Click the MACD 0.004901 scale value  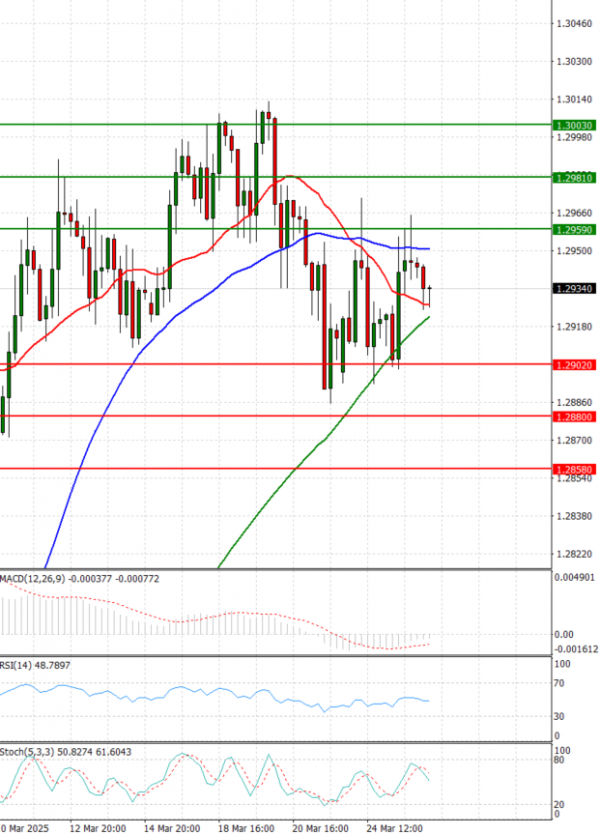575,577
